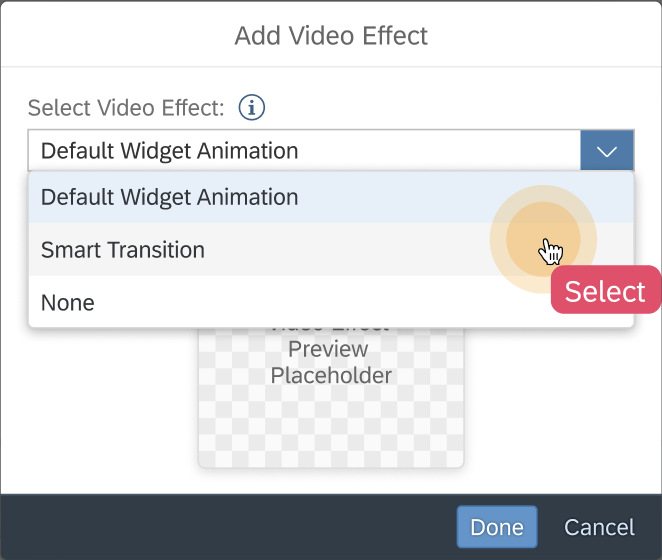Click the Video Effect Preview Placeholder thumbnail

click(x=331, y=397)
